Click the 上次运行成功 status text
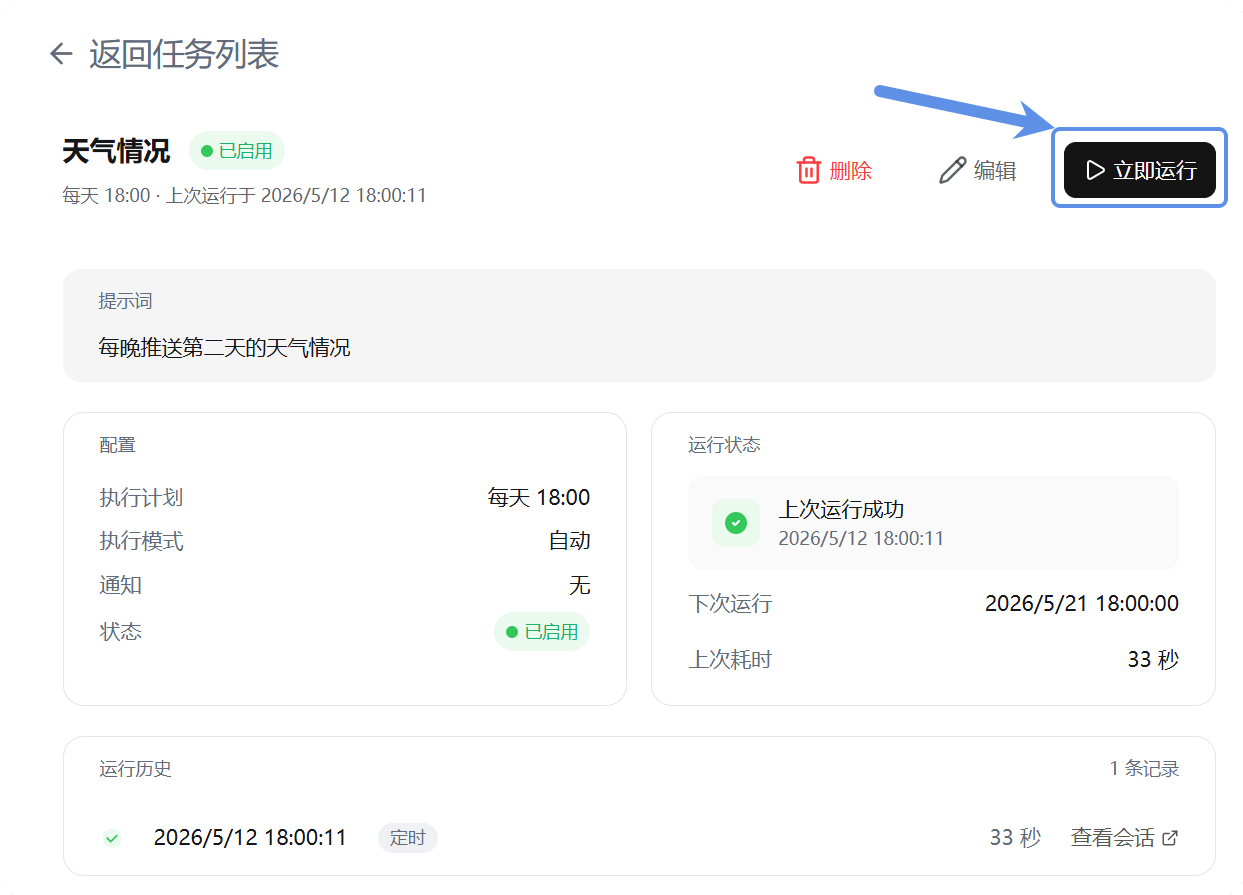Image resolution: width=1243 pixels, height=895 pixels. point(842,510)
